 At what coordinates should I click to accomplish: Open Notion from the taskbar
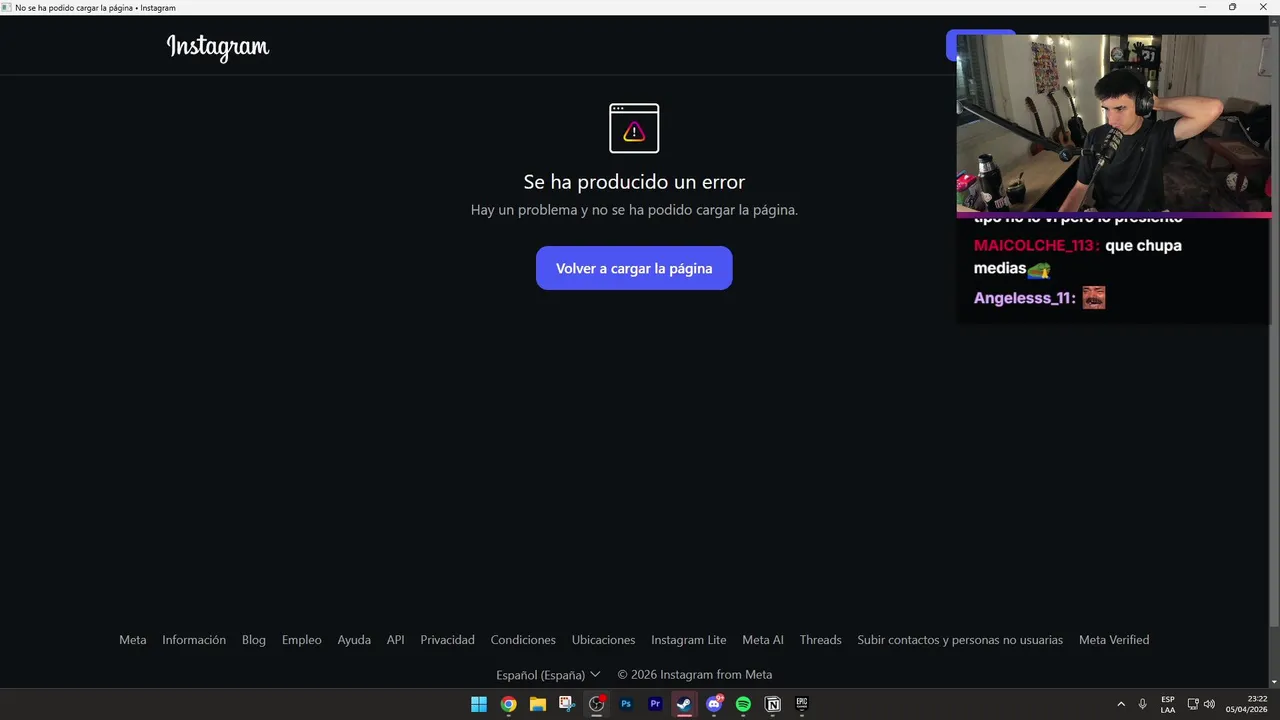pyautogui.click(x=772, y=704)
